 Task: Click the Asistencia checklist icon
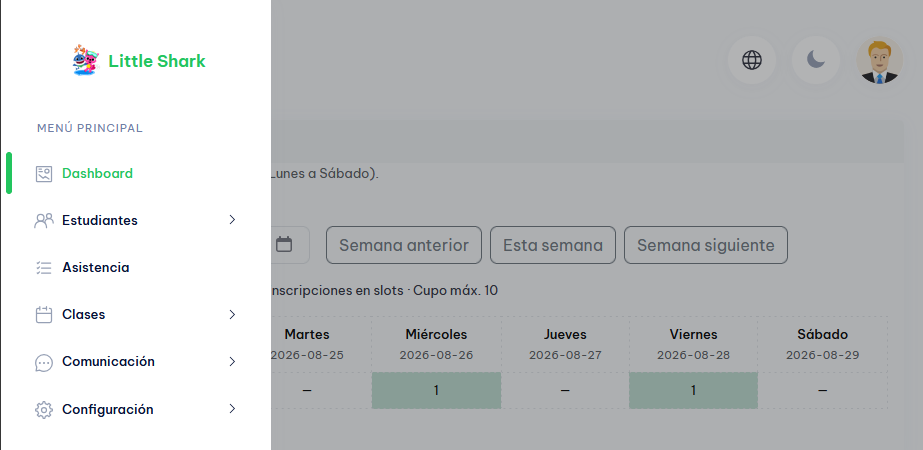point(44,267)
